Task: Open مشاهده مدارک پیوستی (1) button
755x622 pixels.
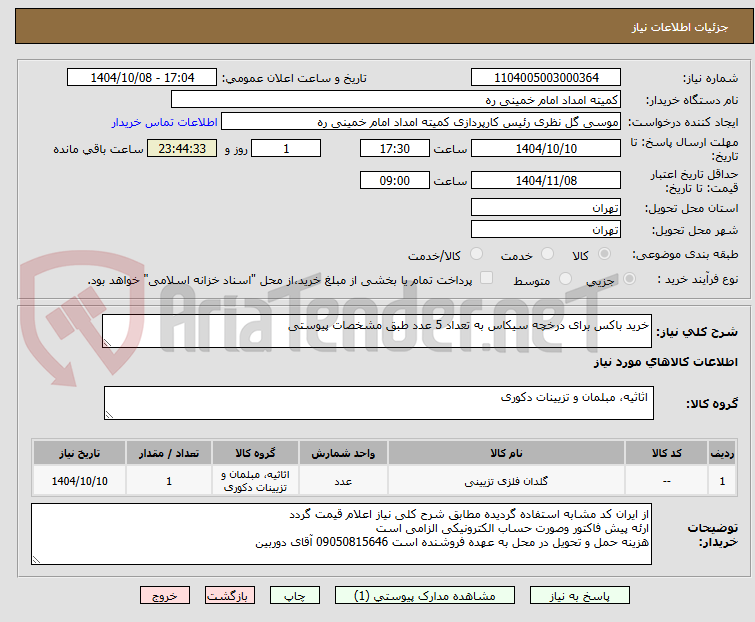Action: pyautogui.click(x=425, y=596)
